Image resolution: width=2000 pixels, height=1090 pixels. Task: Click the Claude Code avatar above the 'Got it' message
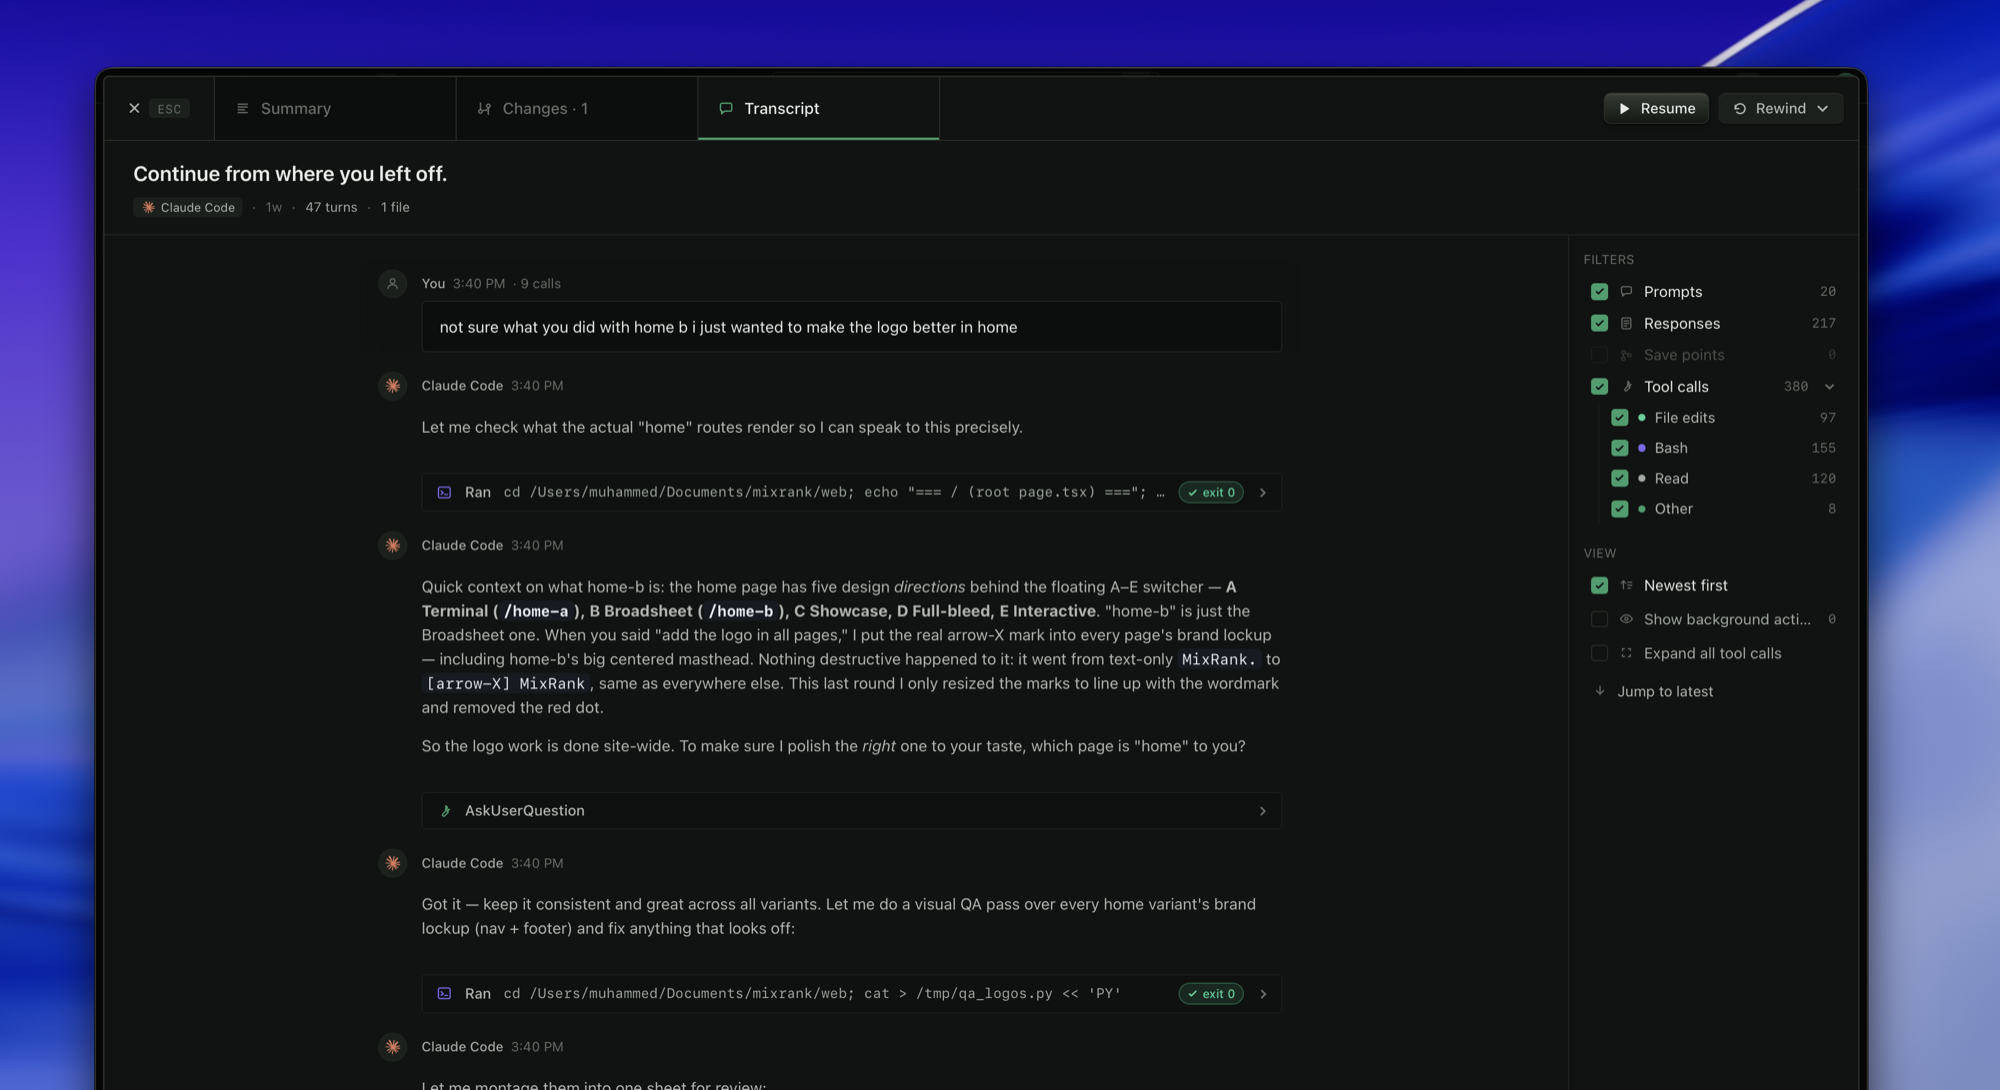pyautogui.click(x=393, y=863)
